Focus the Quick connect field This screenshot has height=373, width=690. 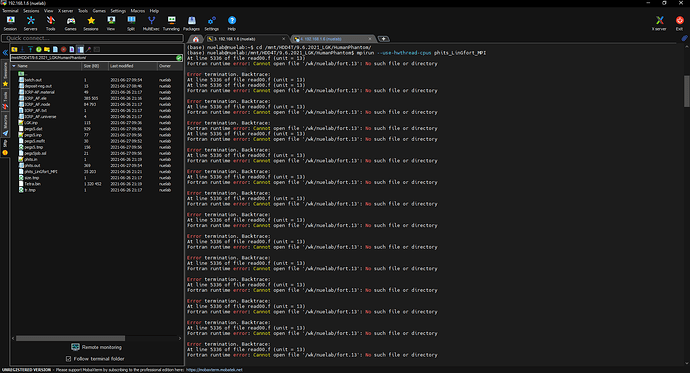coord(92,38)
